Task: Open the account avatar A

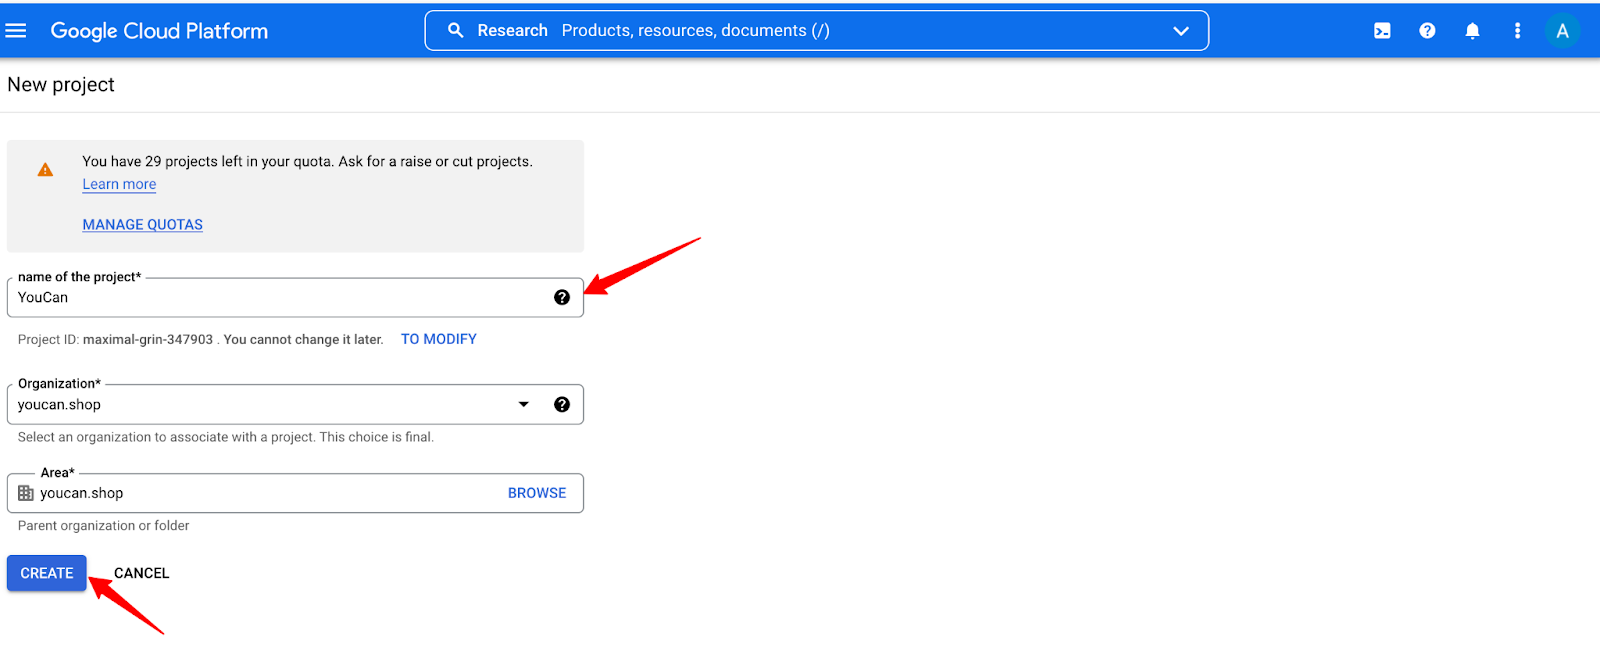Action: point(1562,31)
